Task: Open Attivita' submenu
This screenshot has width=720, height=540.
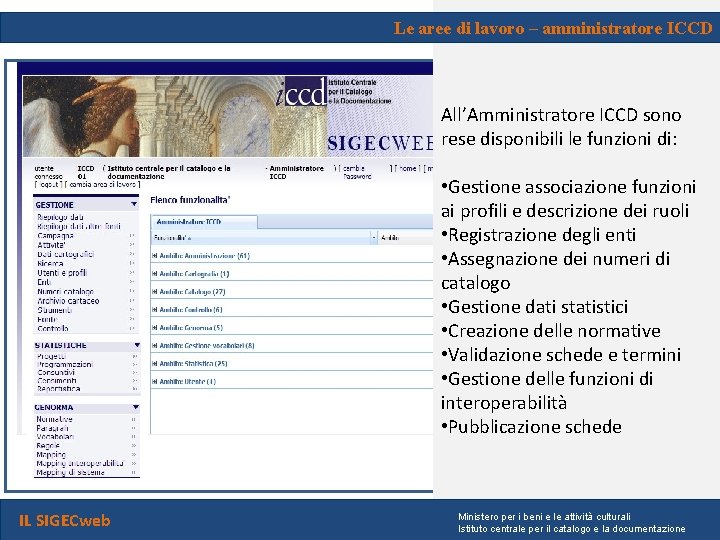Action: (x=51, y=245)
